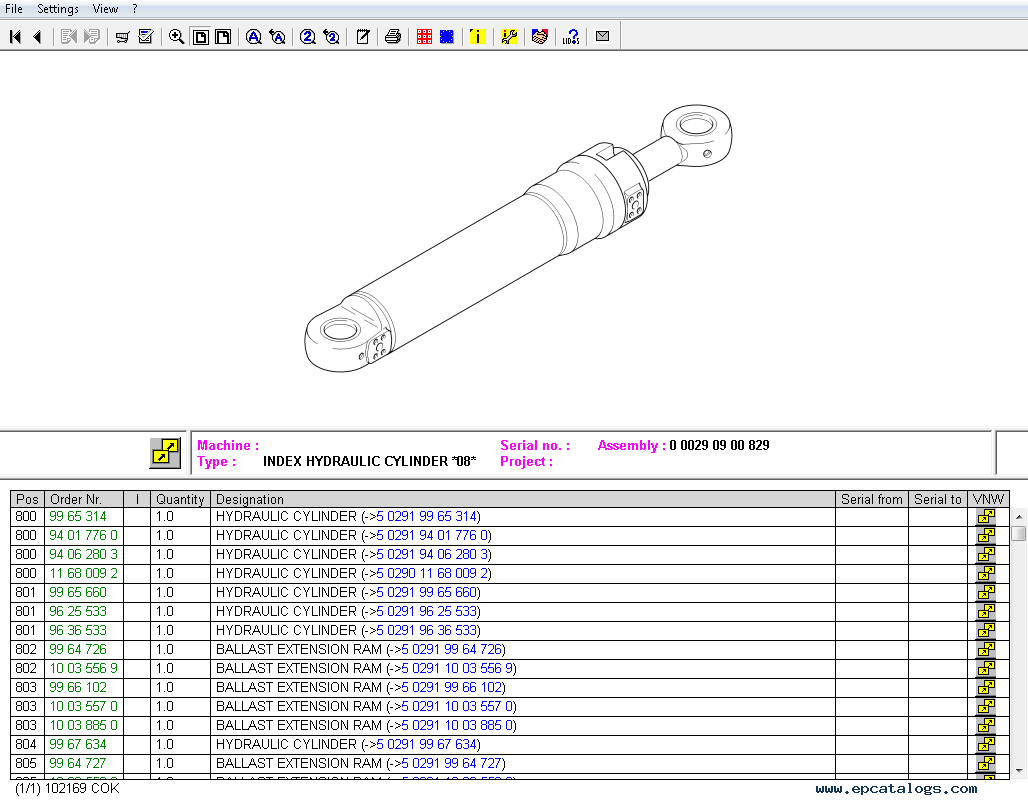Click the circled A with arrow icon

point(277,37)
